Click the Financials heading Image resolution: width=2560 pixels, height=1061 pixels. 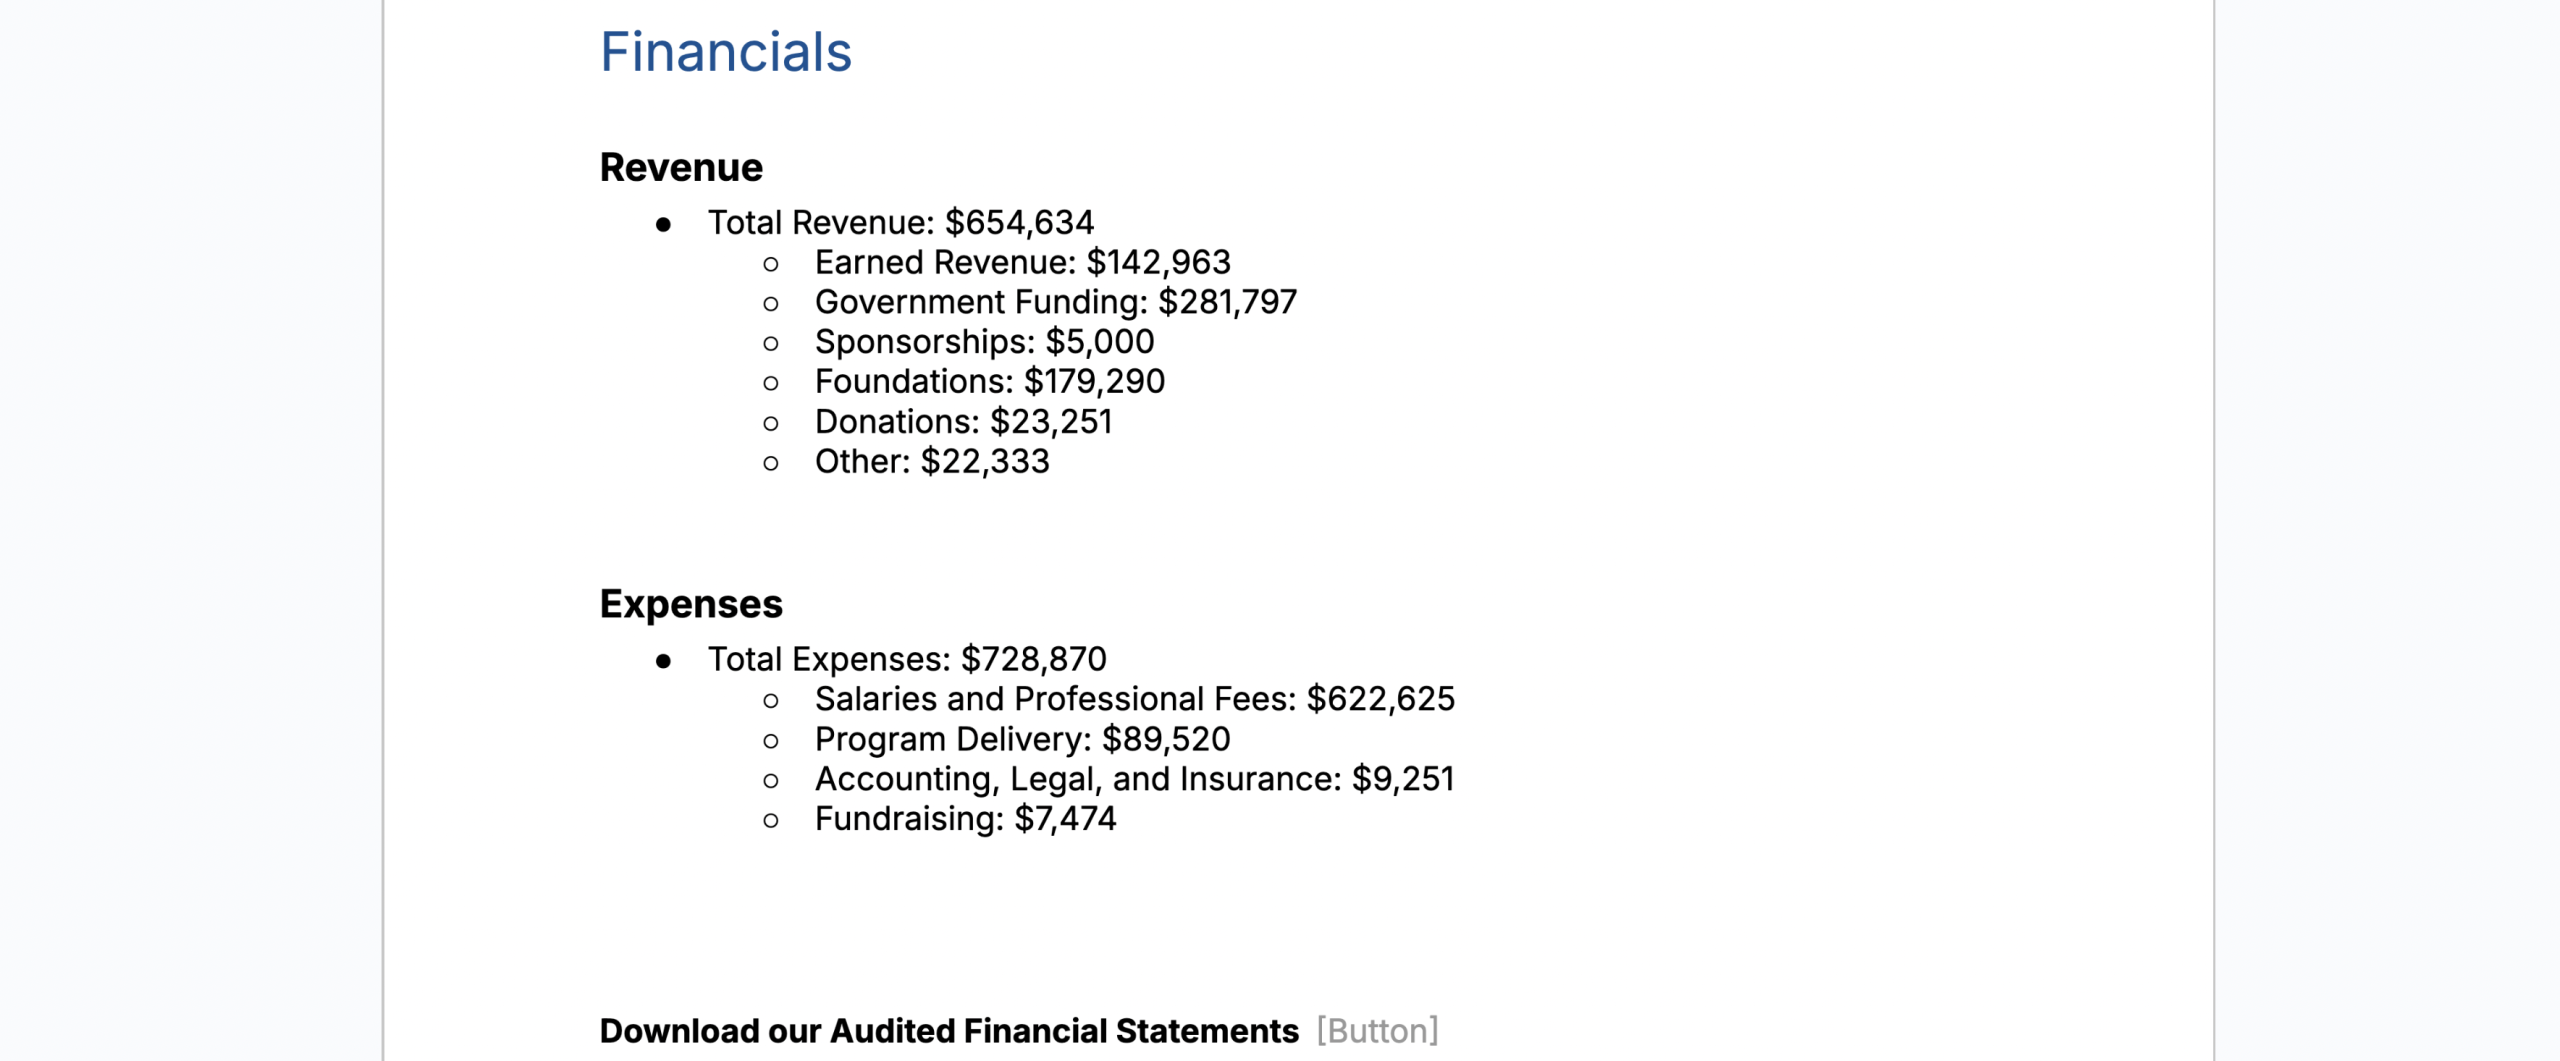[725, 52]
